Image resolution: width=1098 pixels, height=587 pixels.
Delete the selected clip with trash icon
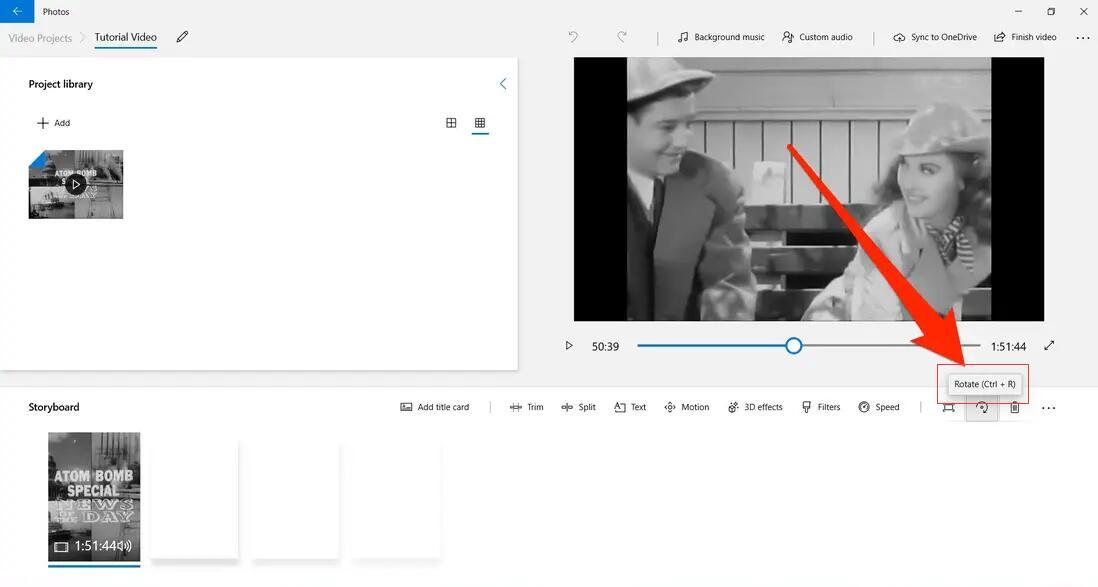pos(1015,408)
